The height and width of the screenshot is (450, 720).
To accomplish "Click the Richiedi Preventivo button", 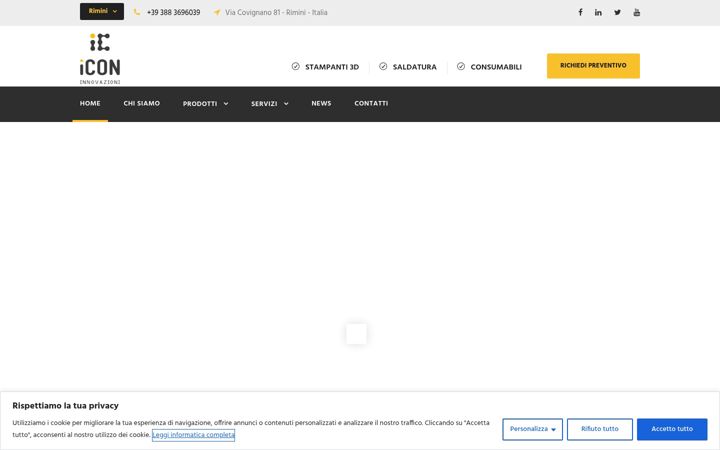I will point(593,66).
